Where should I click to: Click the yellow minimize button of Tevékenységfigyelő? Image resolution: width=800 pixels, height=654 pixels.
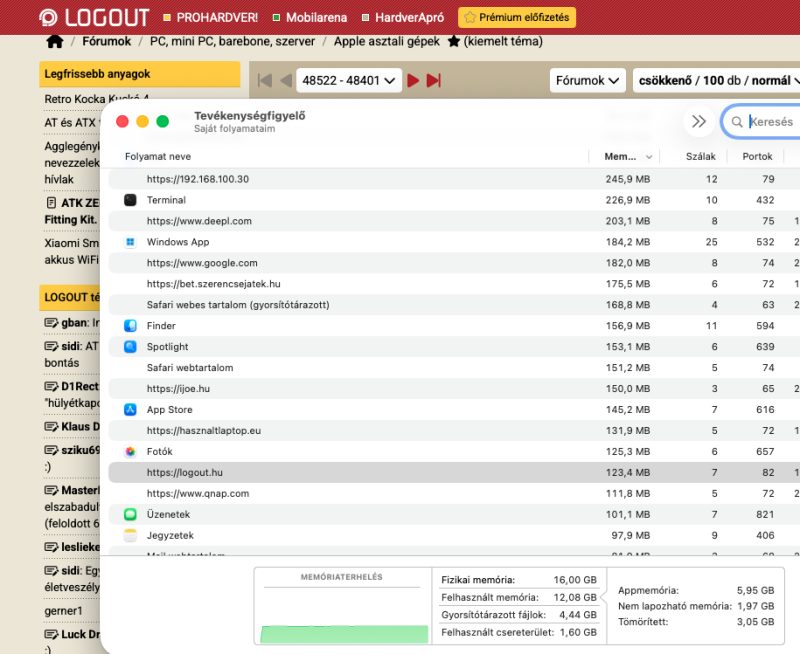[142, 121]
